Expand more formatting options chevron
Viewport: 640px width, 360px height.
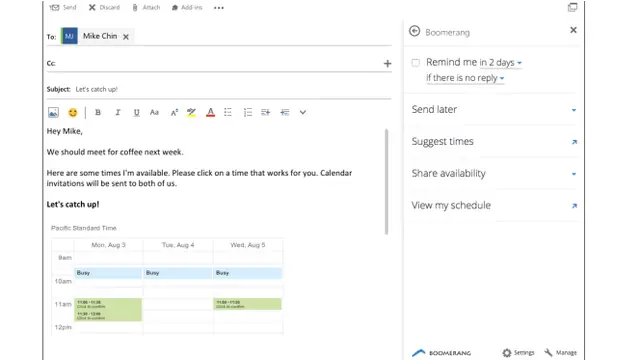[x=302, y=112]
